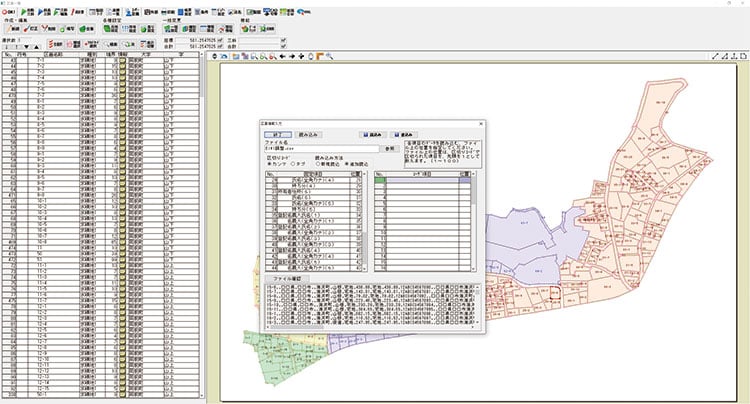Click the scrollbar of the dialog's right data list
Viewport: 750px width, 404px height.
pyautogui.click(x=474, y=221)
